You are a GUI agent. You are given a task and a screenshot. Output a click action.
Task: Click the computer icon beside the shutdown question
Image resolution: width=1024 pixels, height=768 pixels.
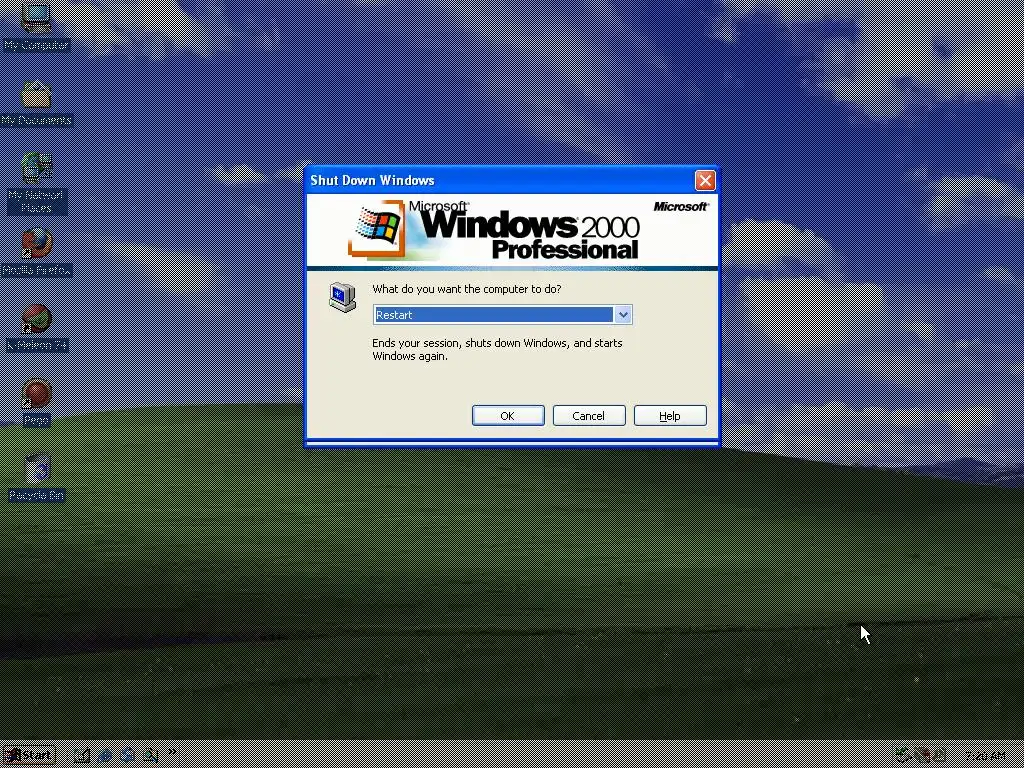pyautogui.click(x=342, y=297)
